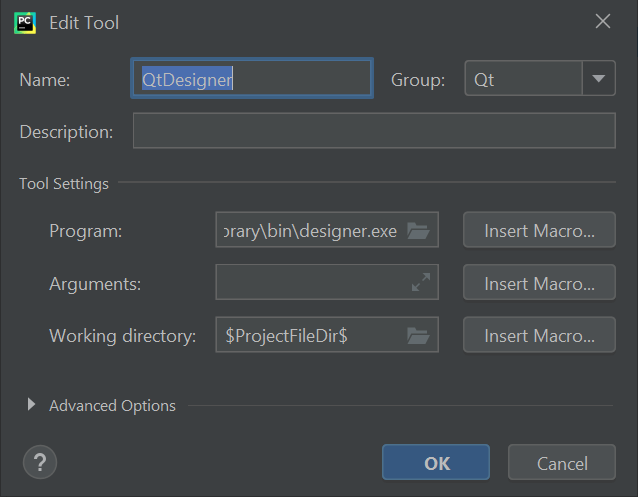
Task: Click the Edit Tool title text
Action: (84, 23)
